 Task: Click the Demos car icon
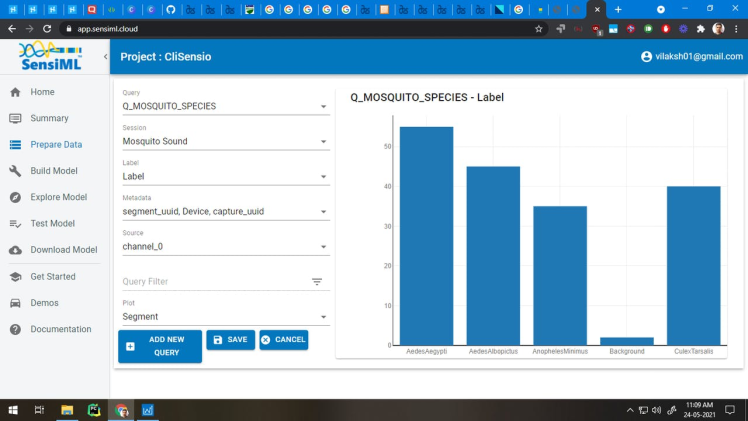(x=15, y=303)
